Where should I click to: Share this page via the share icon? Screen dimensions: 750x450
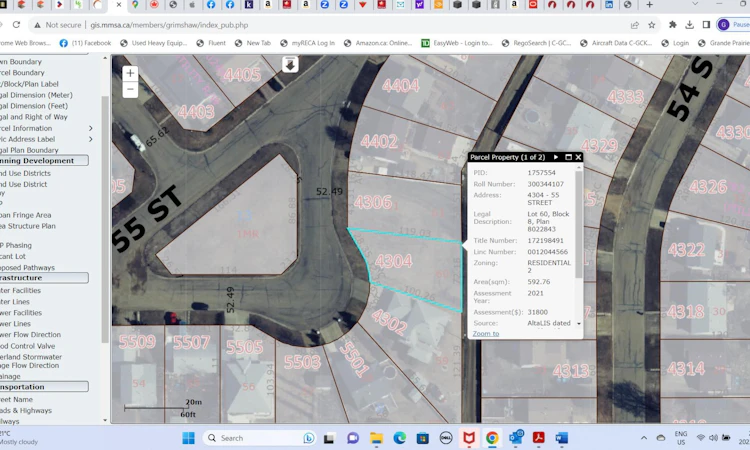[635, 25]
